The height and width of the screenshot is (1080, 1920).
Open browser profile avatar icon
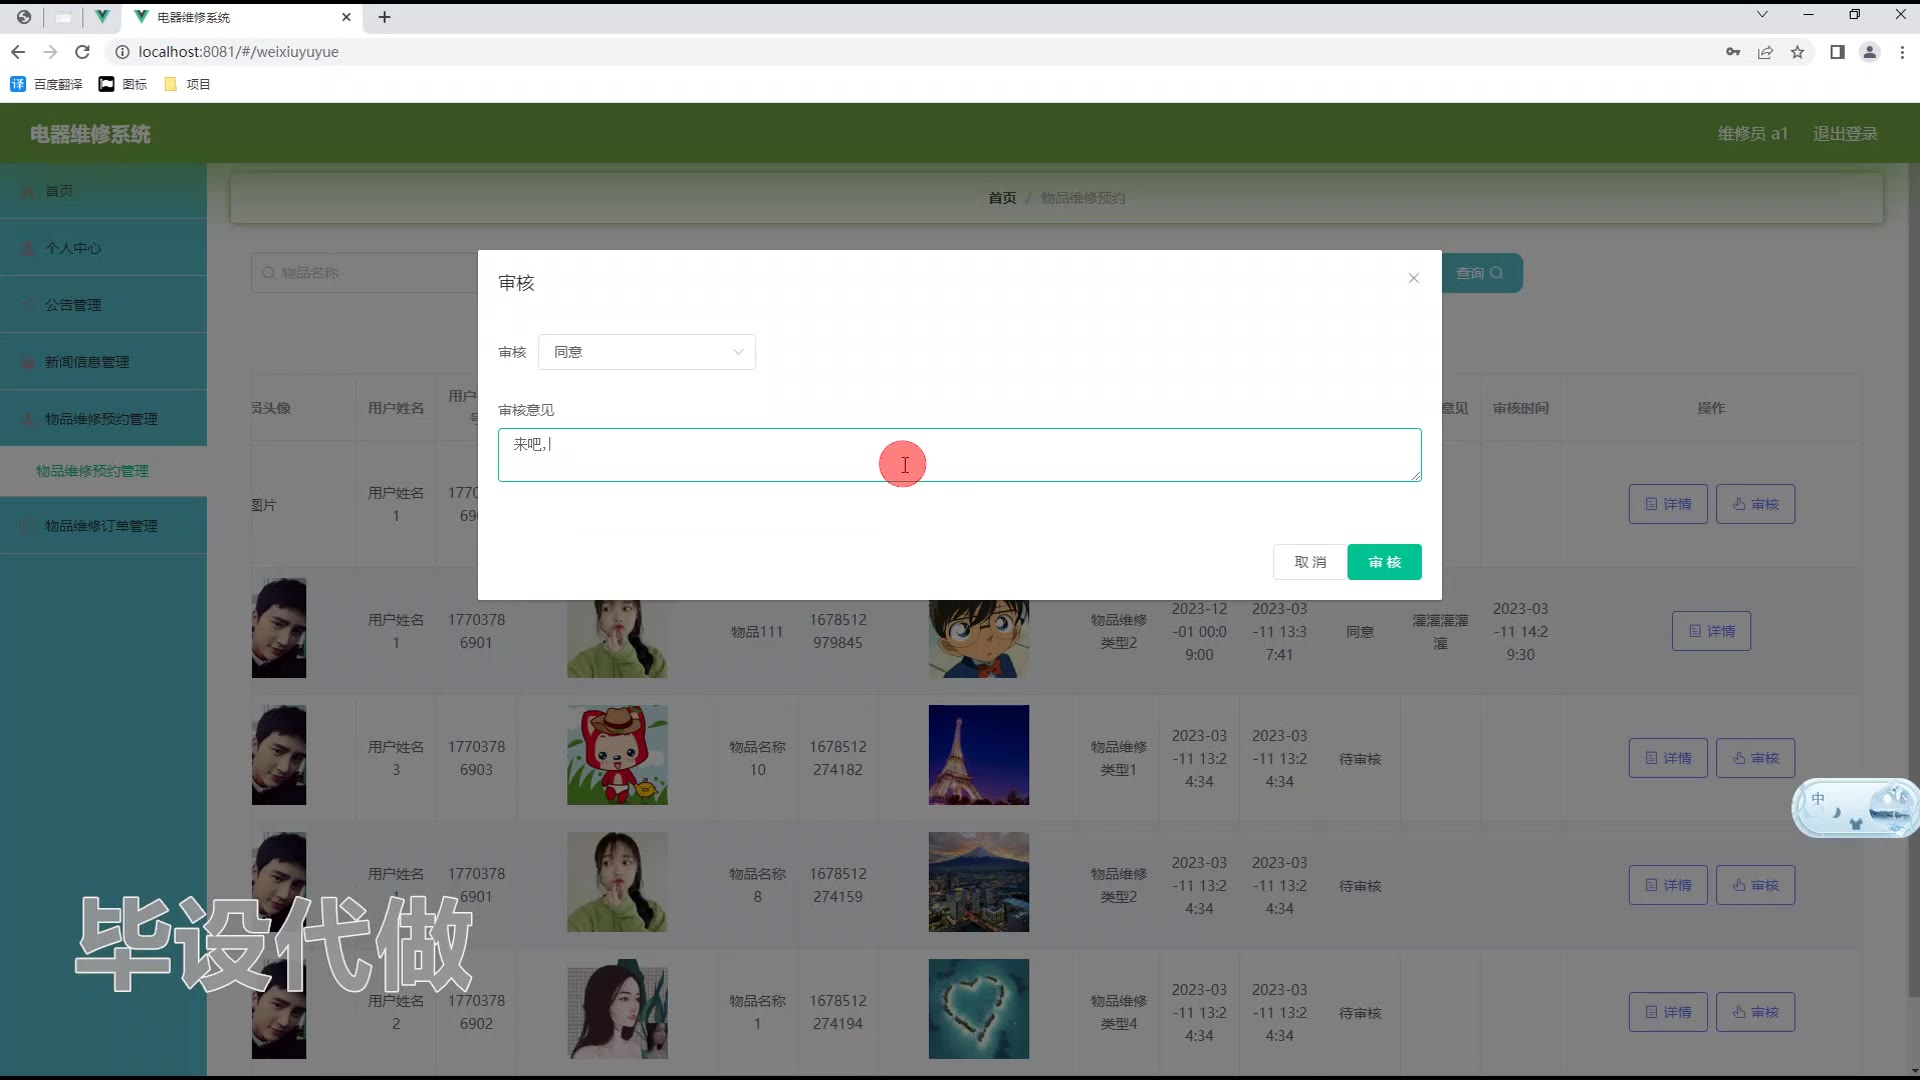[x=1869, y=52]
